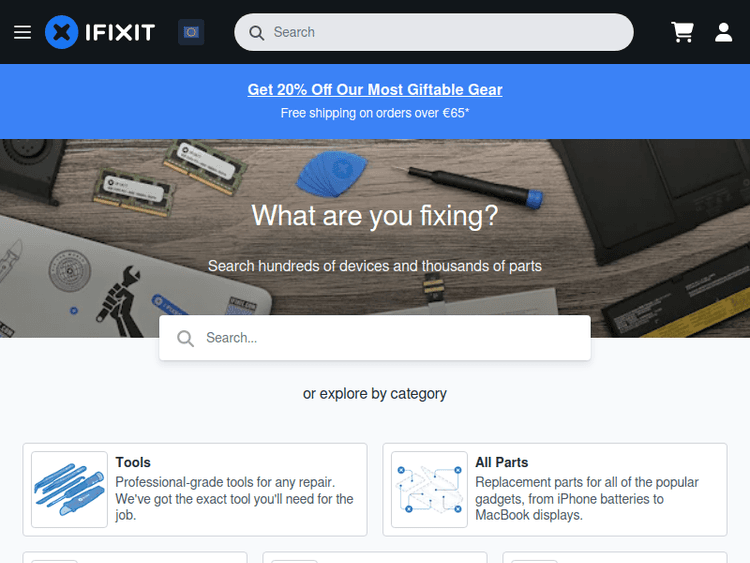Screen dimensions: 750x563
Task: Click the All Parts card description text
Action: coord(587,498)
